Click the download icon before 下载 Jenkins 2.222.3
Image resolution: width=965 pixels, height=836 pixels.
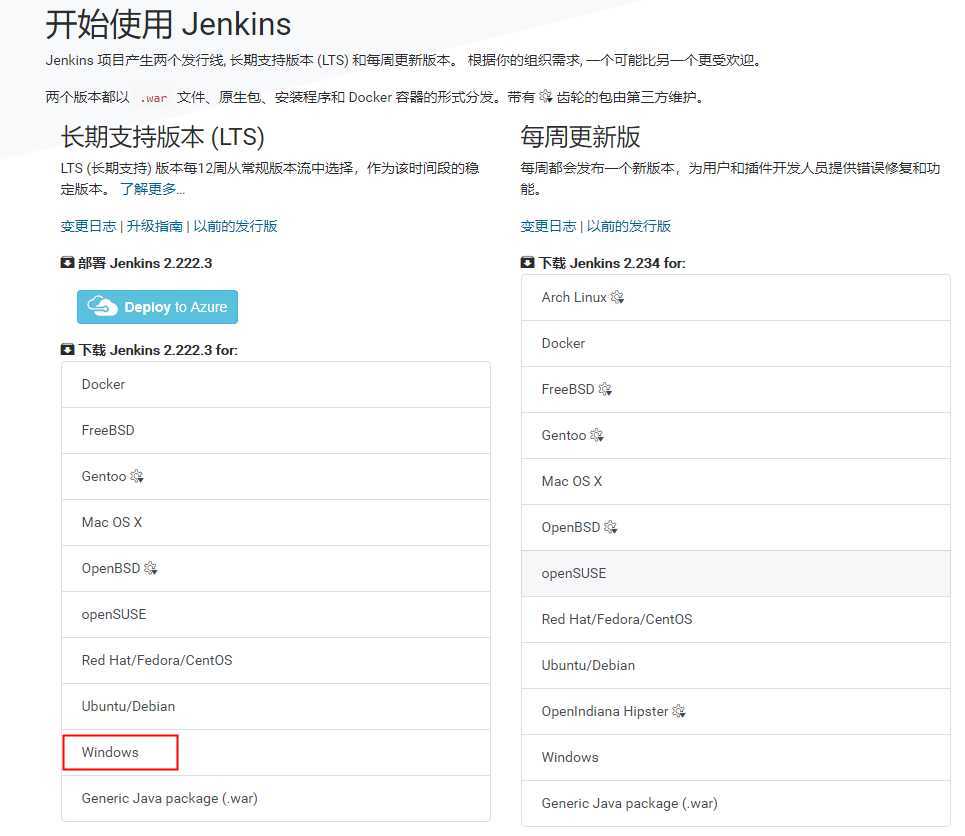tap(67, 350)
